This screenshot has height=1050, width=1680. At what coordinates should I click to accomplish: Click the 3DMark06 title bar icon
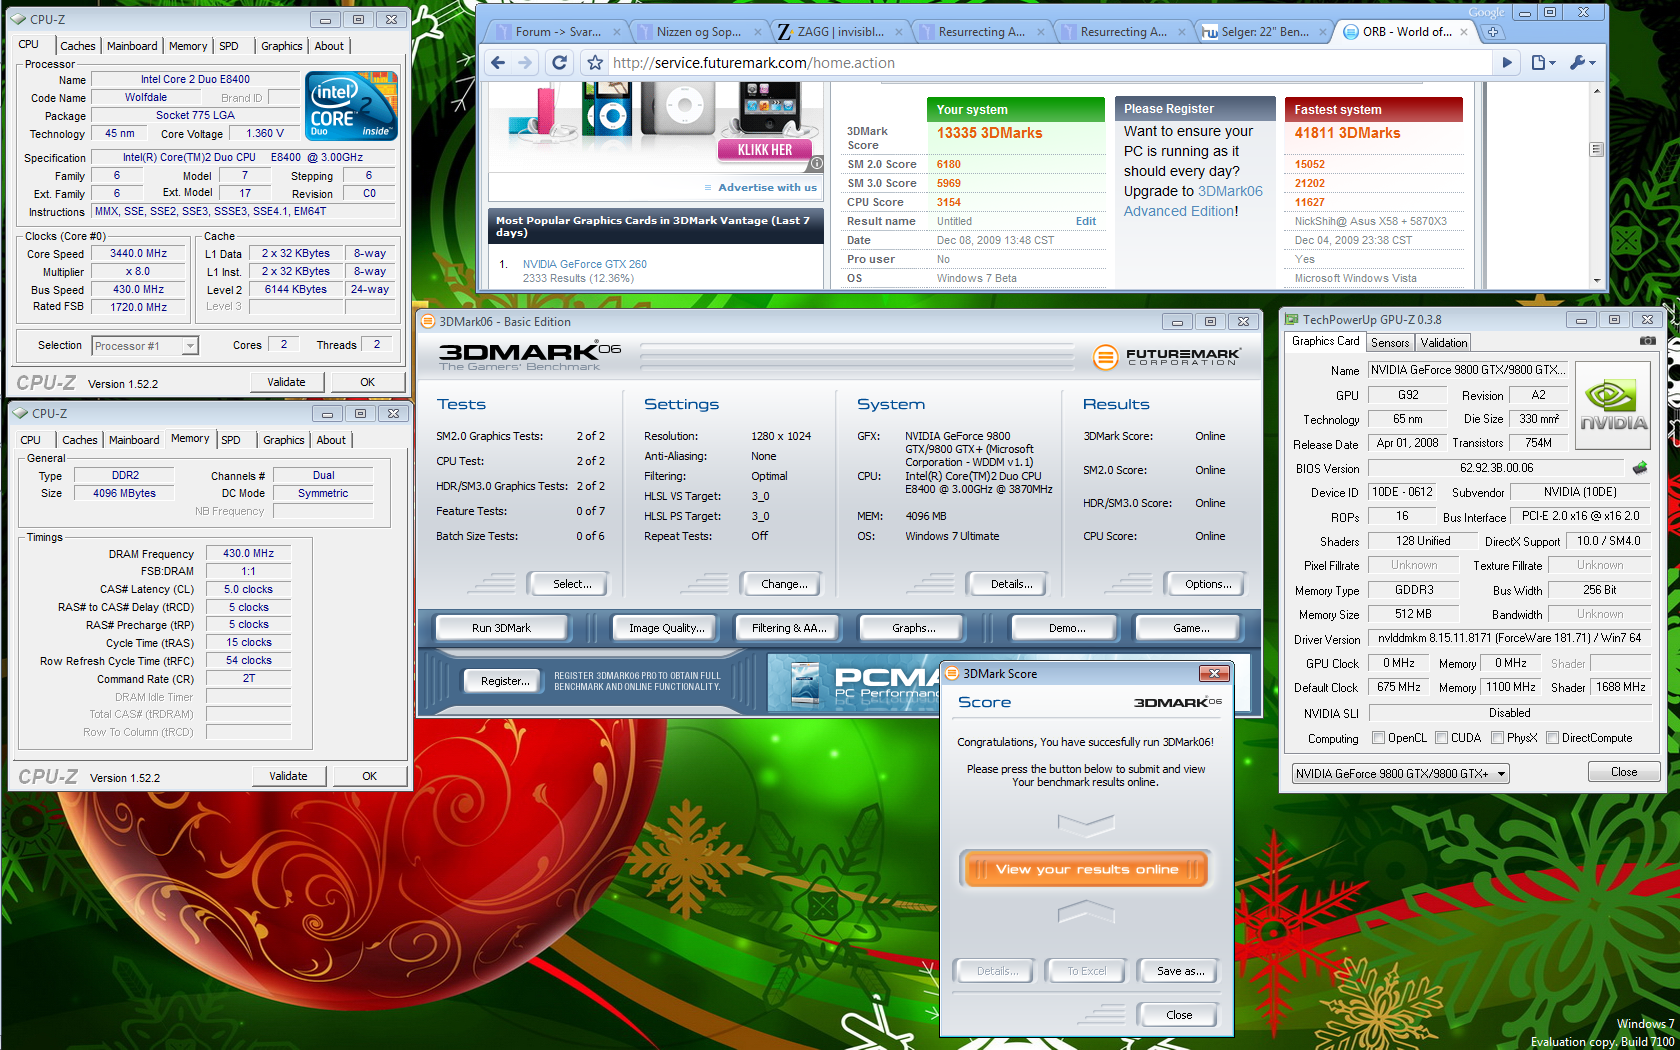tap(428, 322)
